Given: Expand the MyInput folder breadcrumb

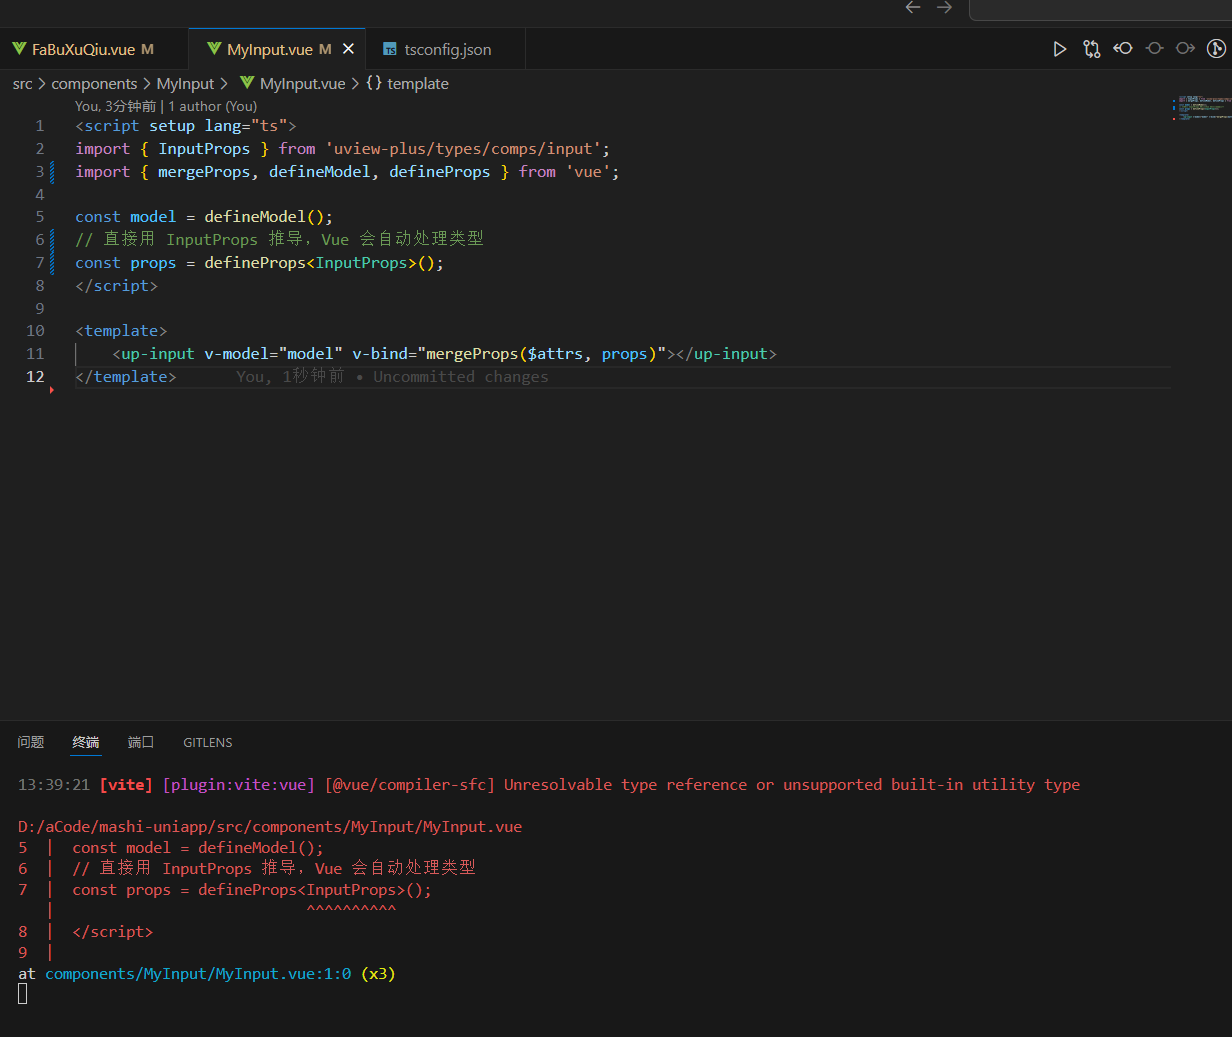Looking at the screenshot, I should tap(185, 84).
